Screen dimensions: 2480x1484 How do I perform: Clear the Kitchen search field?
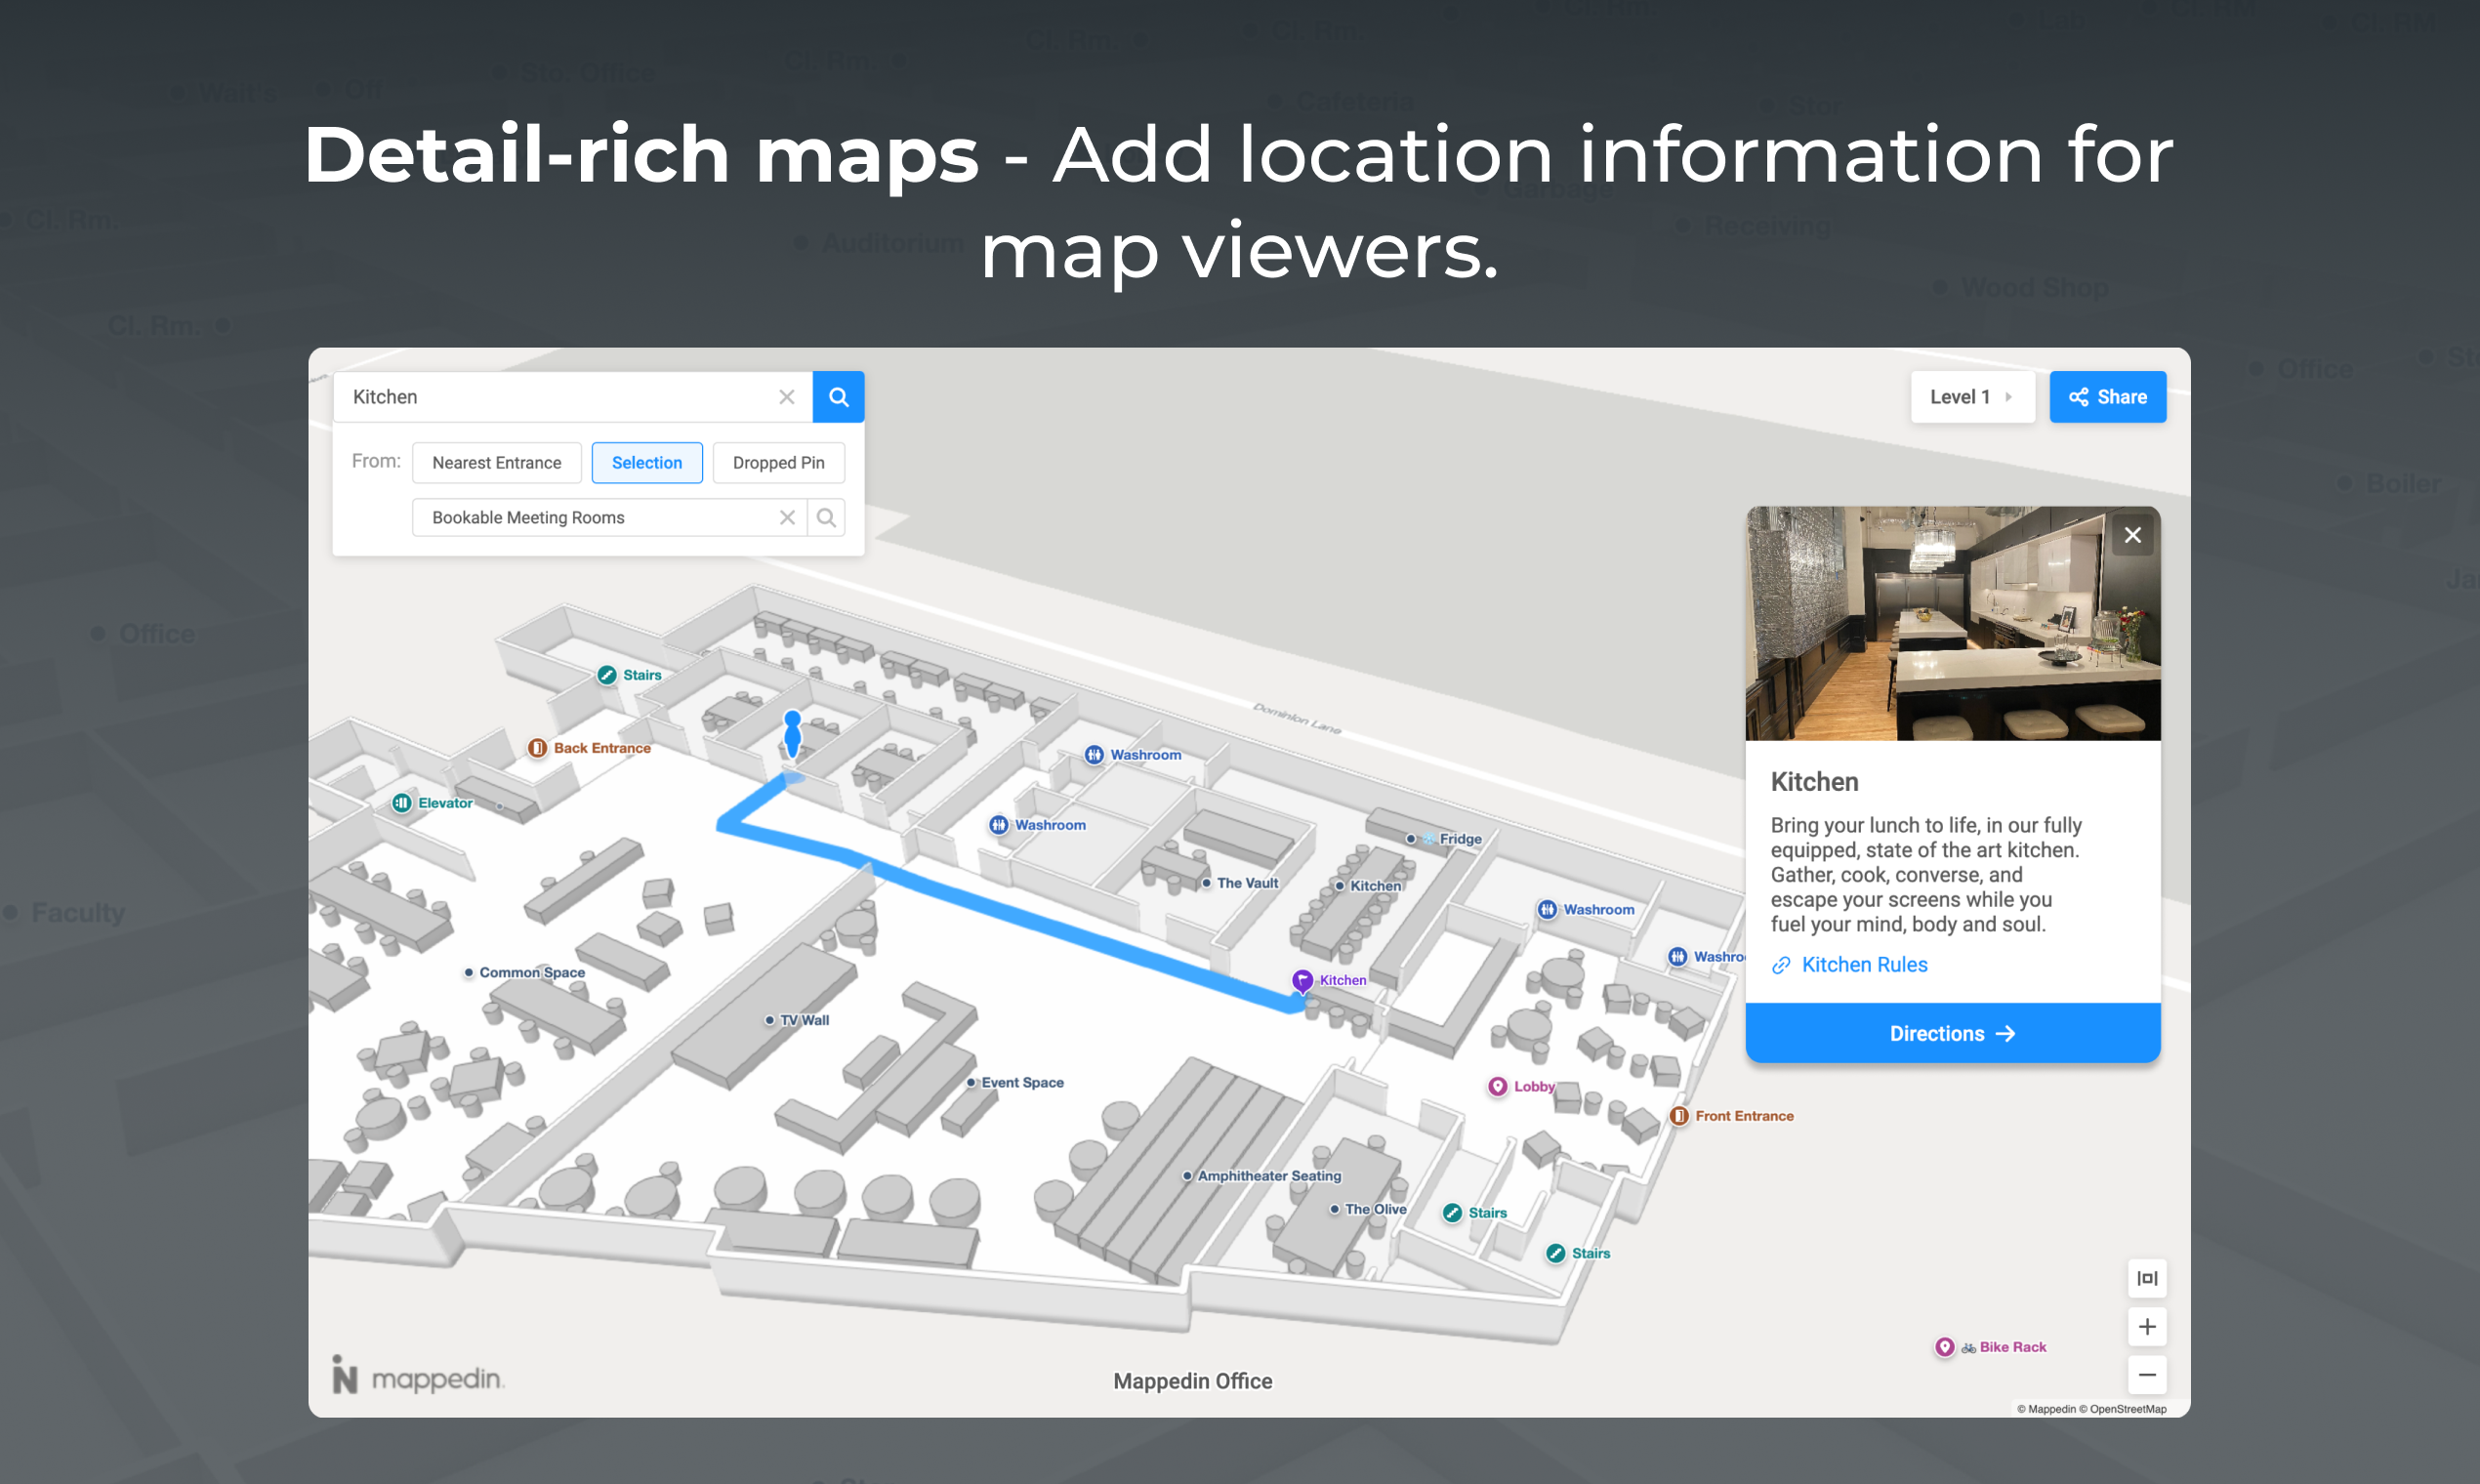(787, 397)
